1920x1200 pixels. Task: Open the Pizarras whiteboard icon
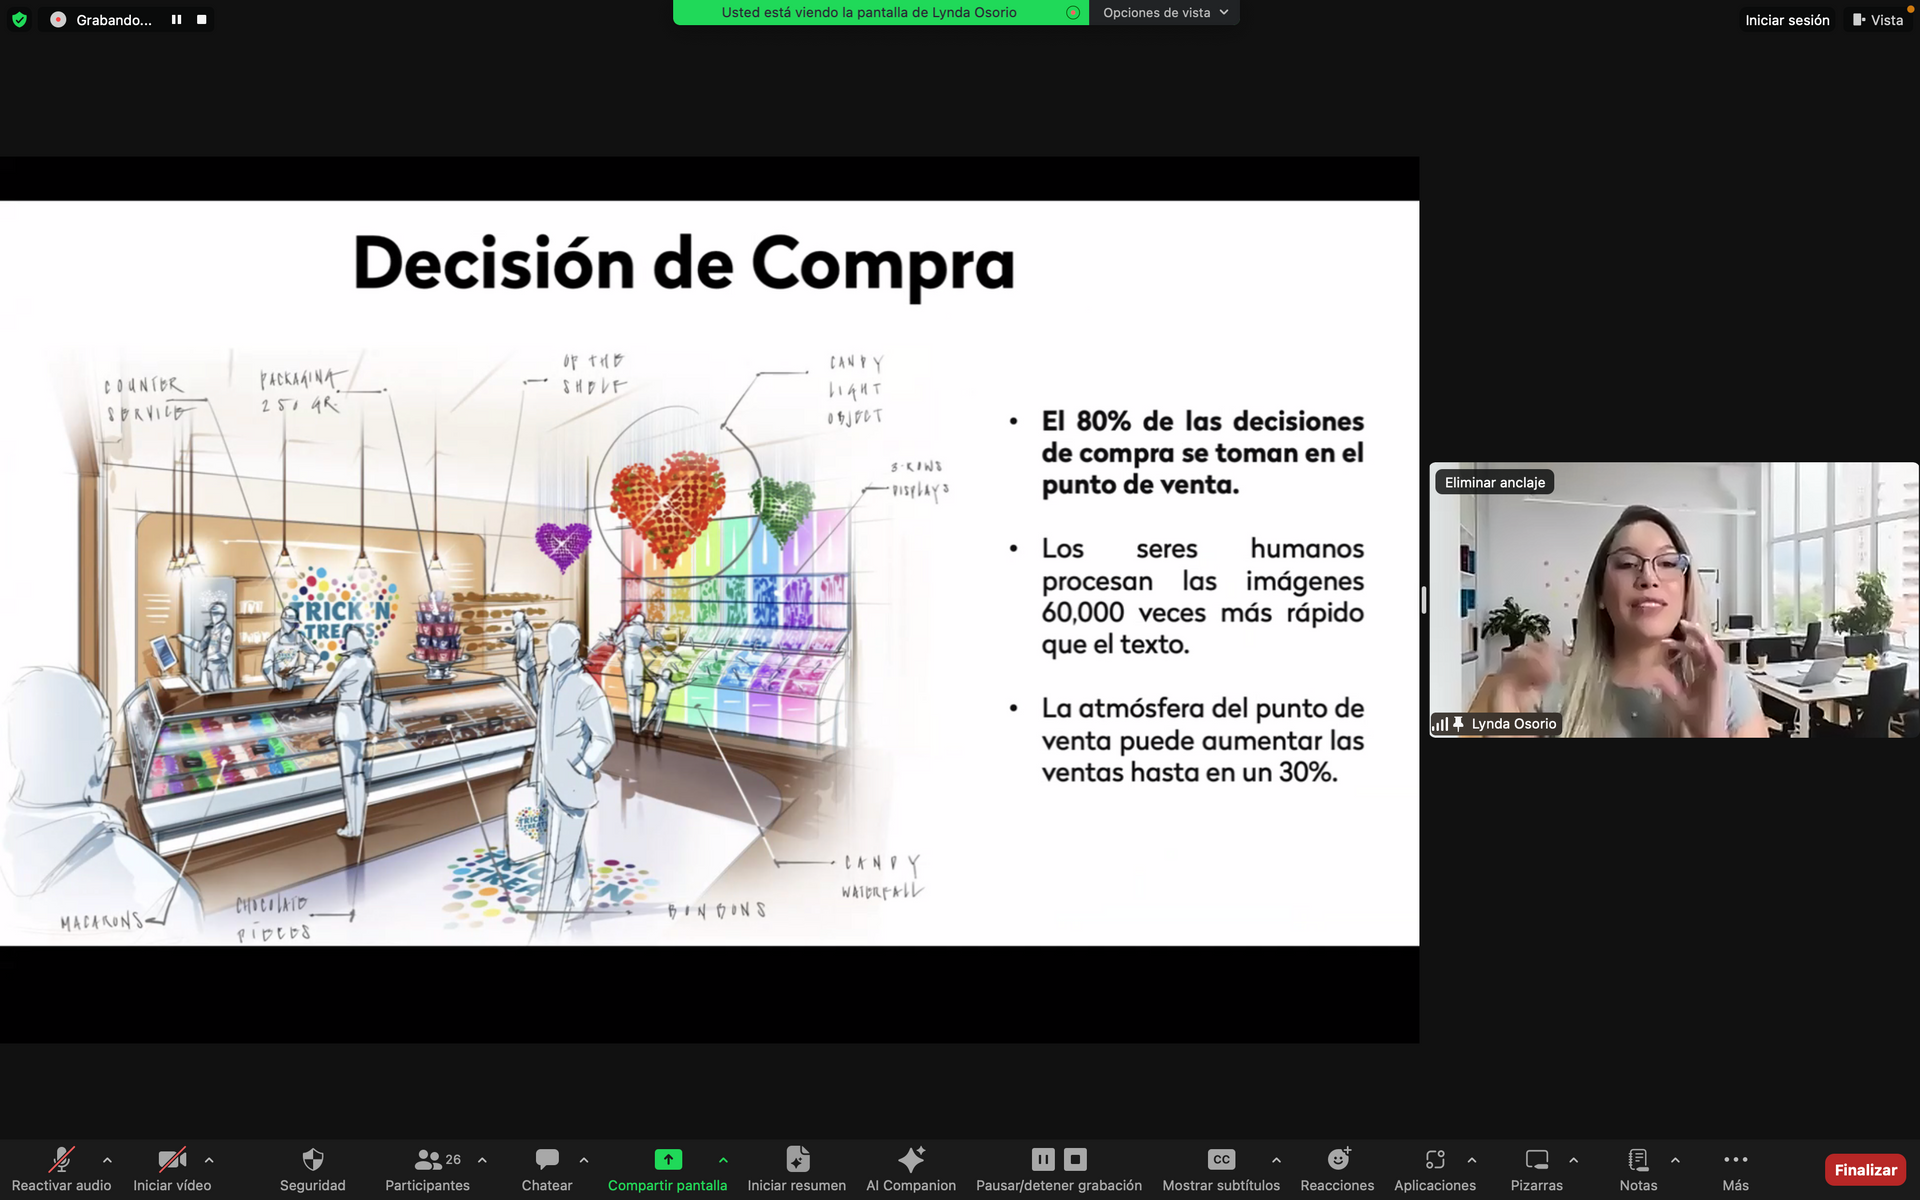1536,1160
